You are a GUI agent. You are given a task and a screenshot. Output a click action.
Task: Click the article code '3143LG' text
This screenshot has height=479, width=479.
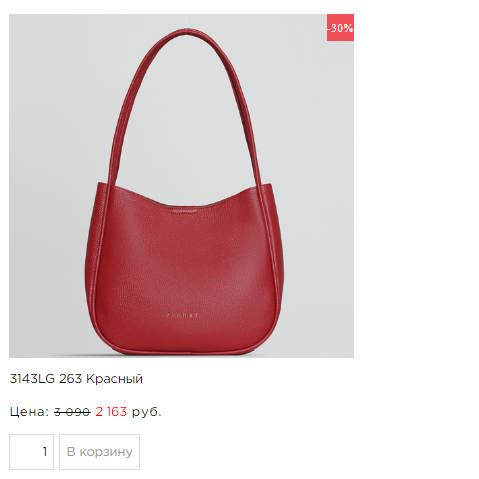pyautogui.click(x=32, y=379)
